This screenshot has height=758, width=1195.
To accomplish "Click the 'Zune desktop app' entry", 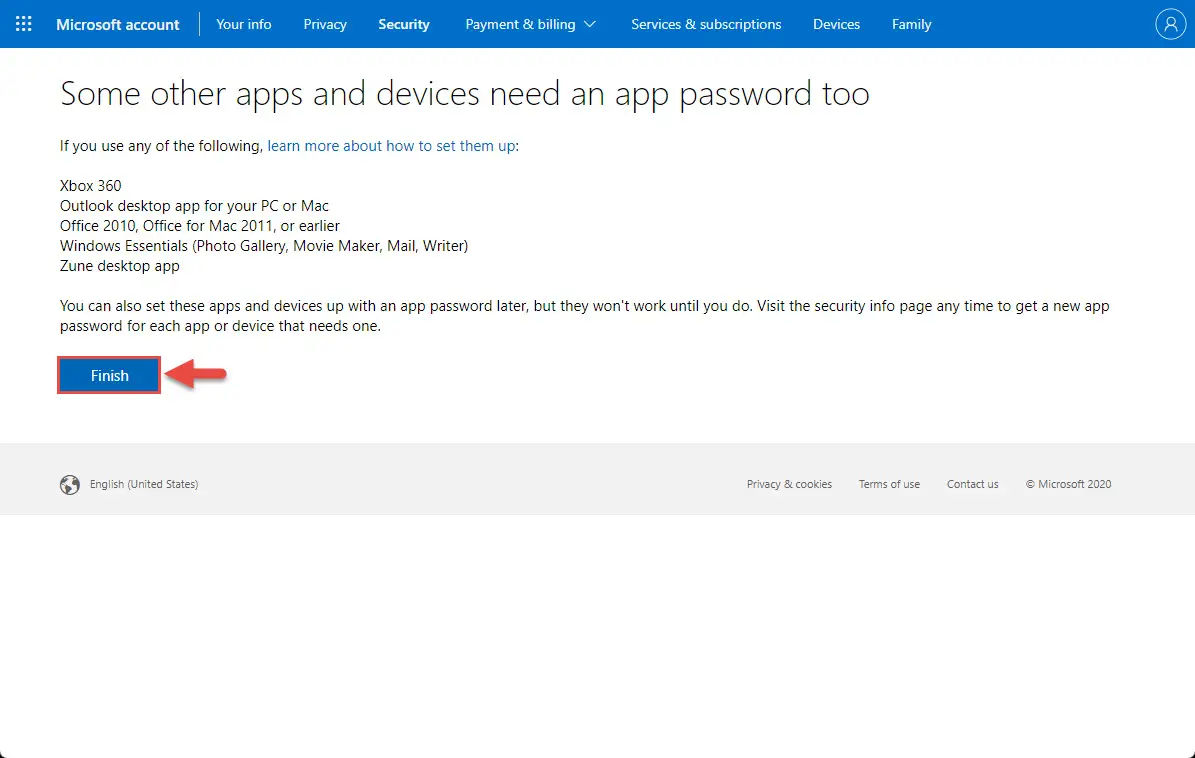I will [x=120, y=266].
